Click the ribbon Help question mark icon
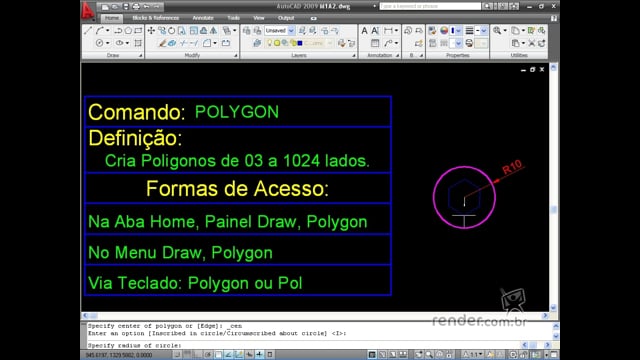Screen dimensions: 640x360 coord(553,18)
